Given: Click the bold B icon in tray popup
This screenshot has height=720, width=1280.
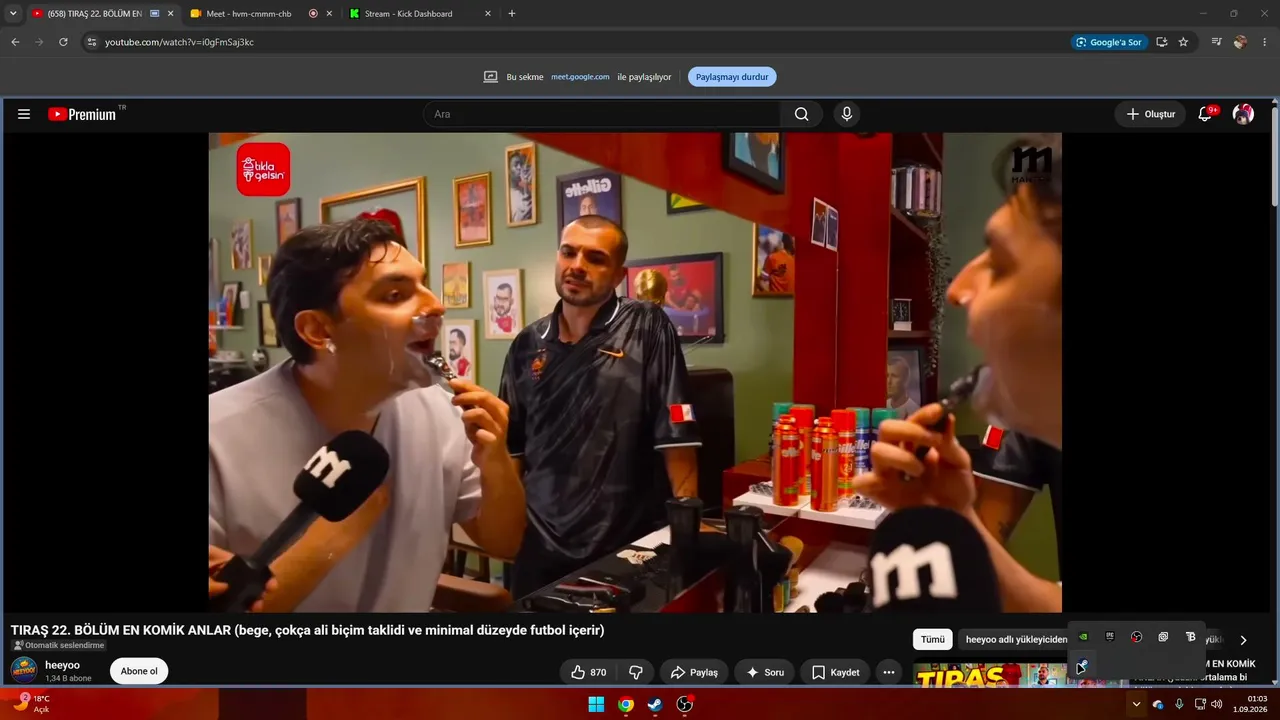Looking at the screenshot, I should (1190, 637).
